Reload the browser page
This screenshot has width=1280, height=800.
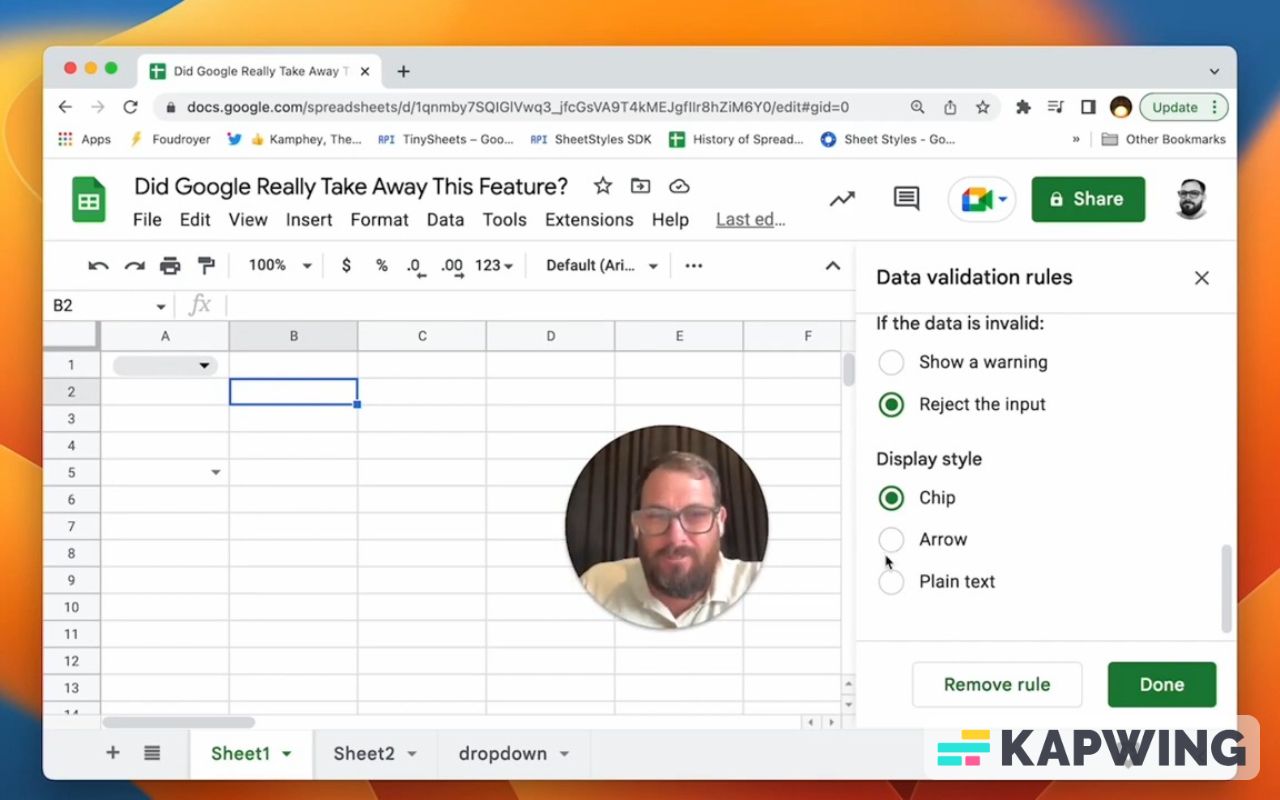(x=130, y=107)
